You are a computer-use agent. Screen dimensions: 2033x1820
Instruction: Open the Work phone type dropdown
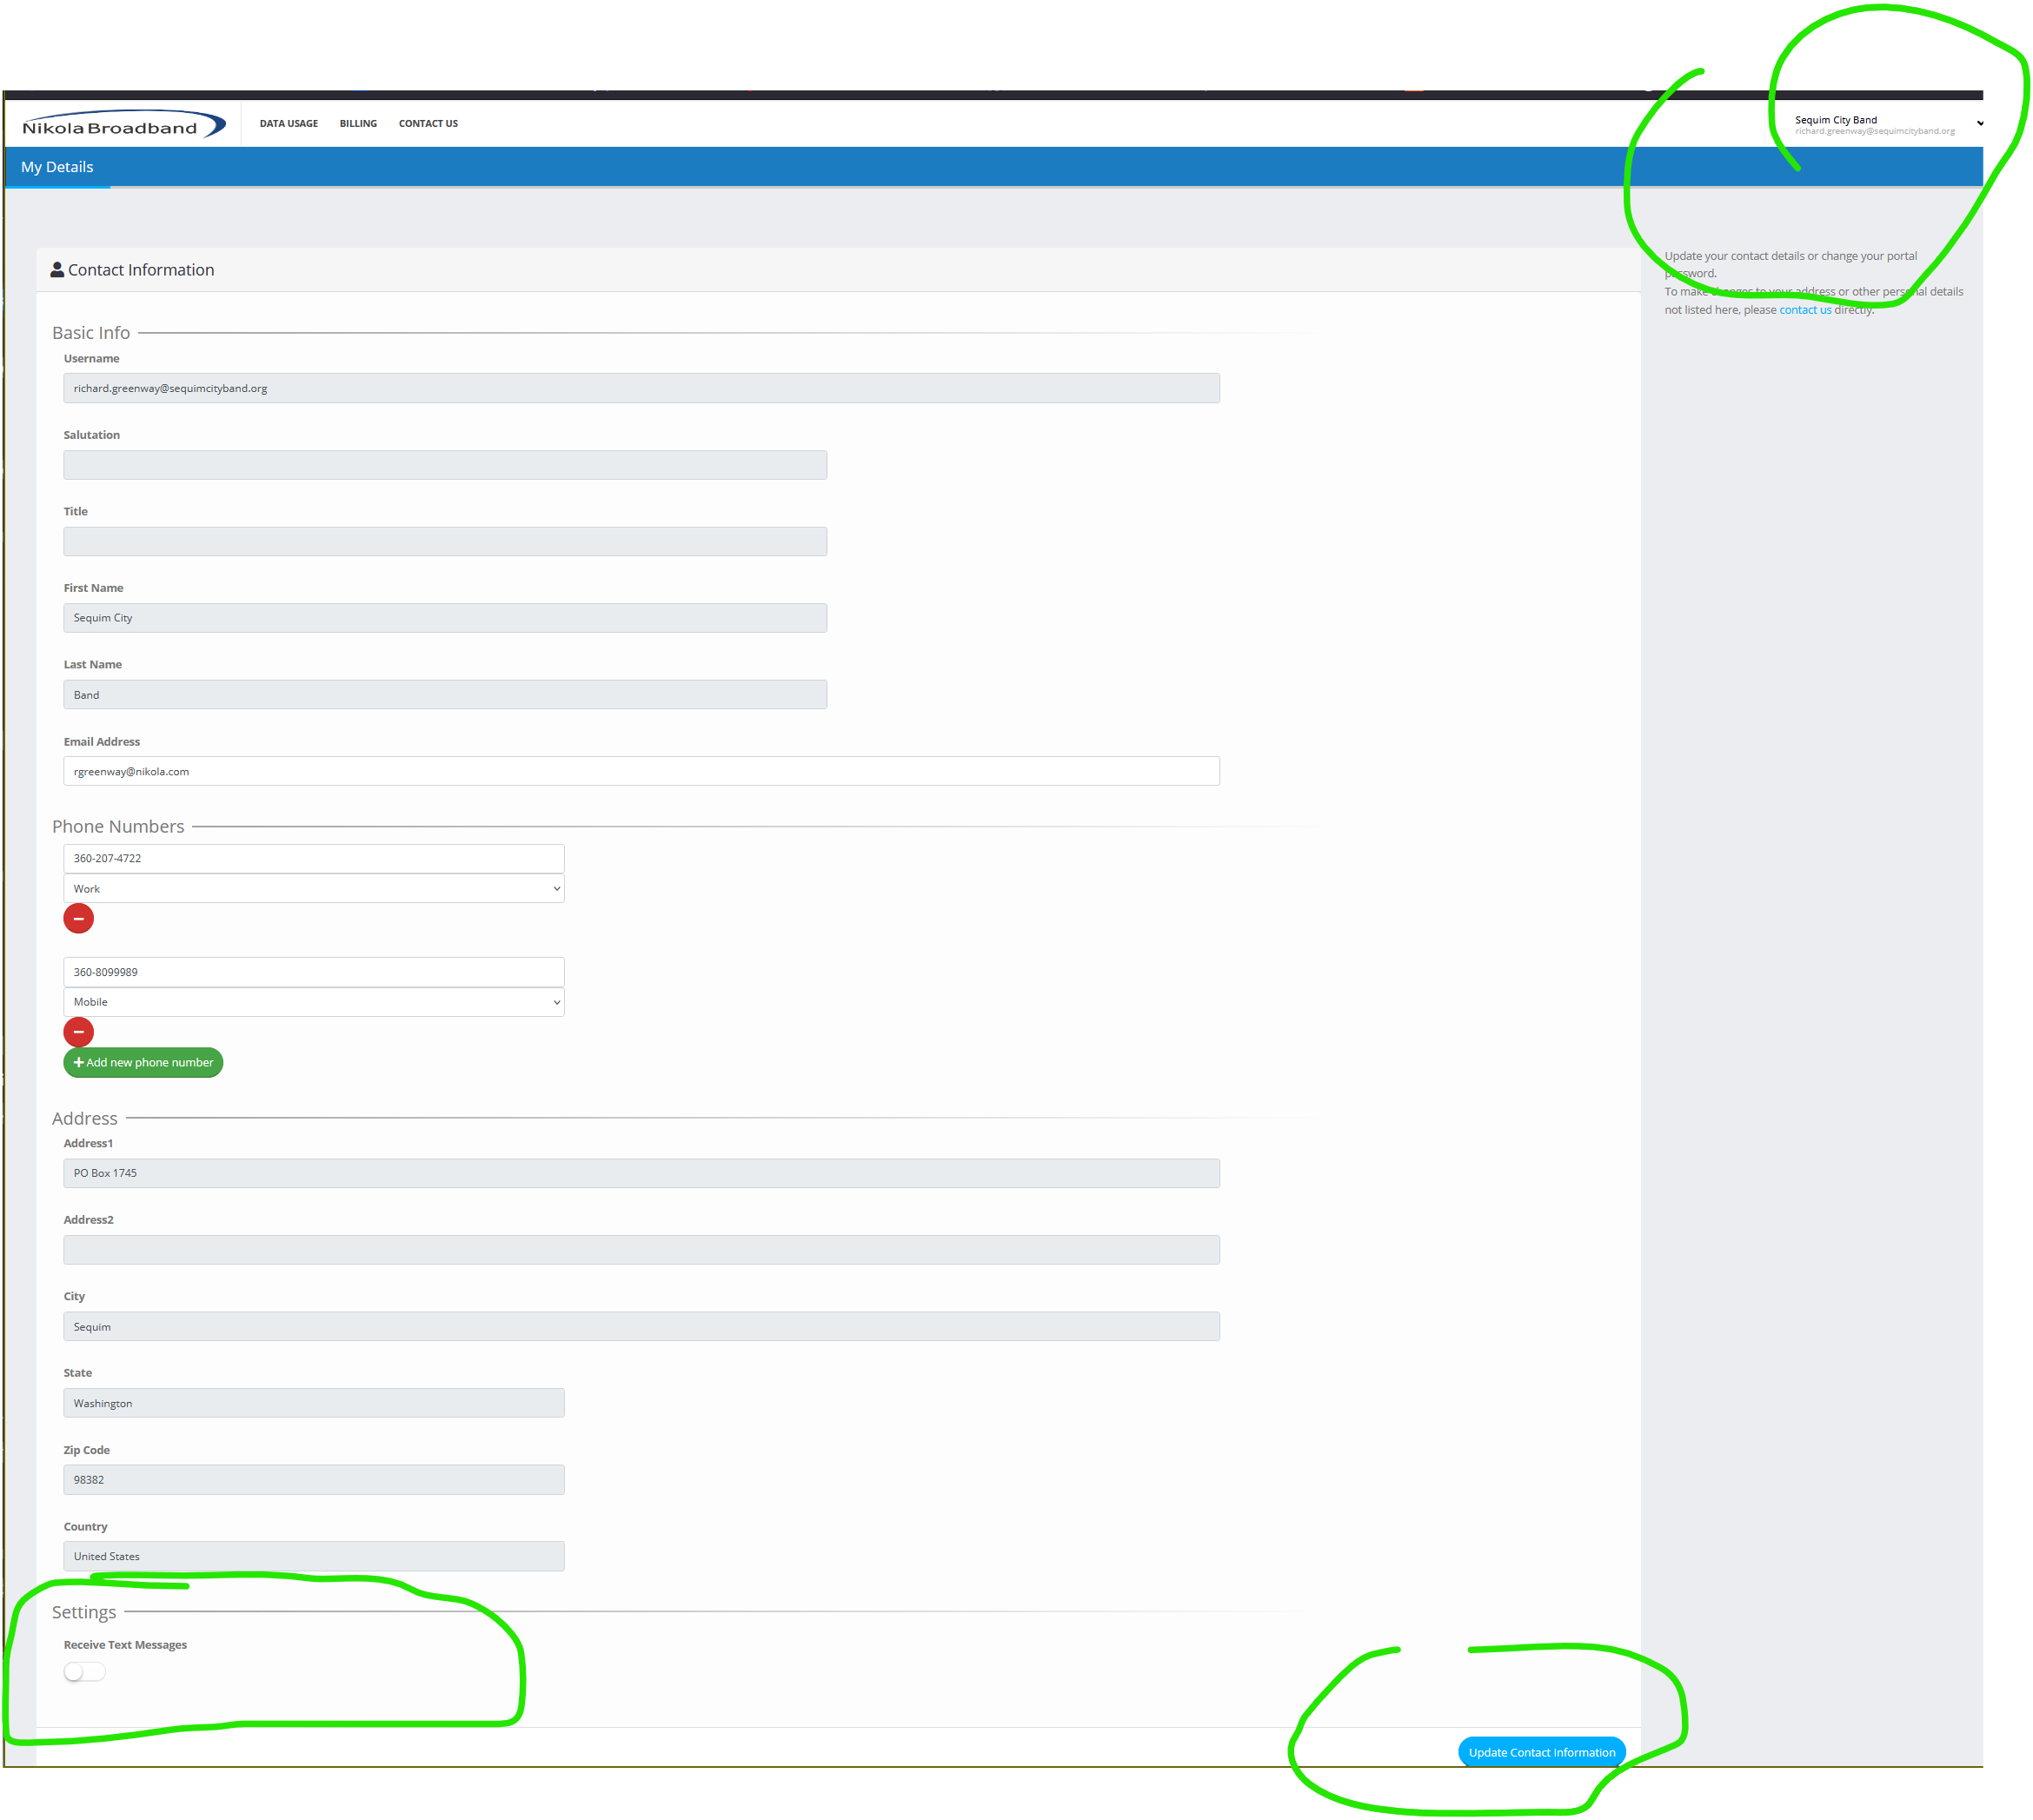(313, 888)
